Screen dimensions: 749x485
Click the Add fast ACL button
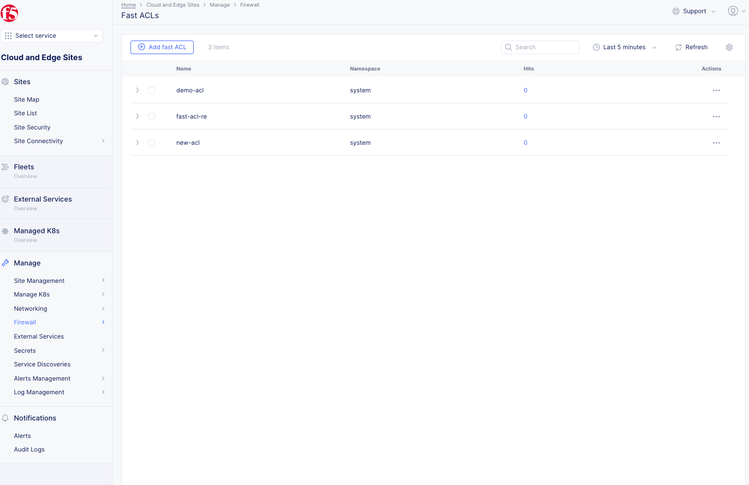162,47
